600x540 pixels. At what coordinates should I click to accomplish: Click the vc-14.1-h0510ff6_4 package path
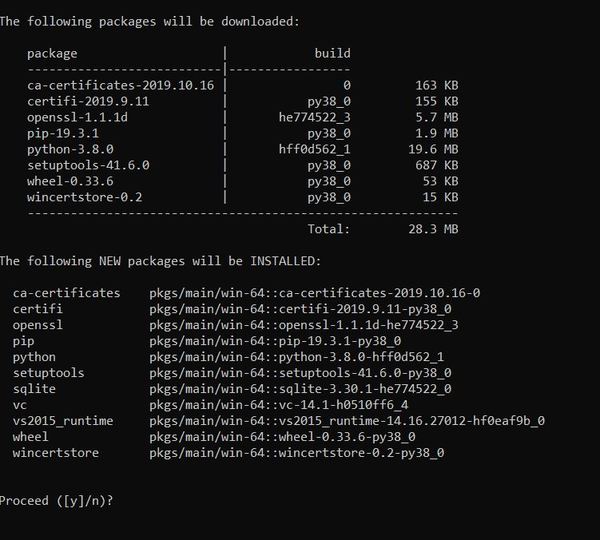click(279, 405)
